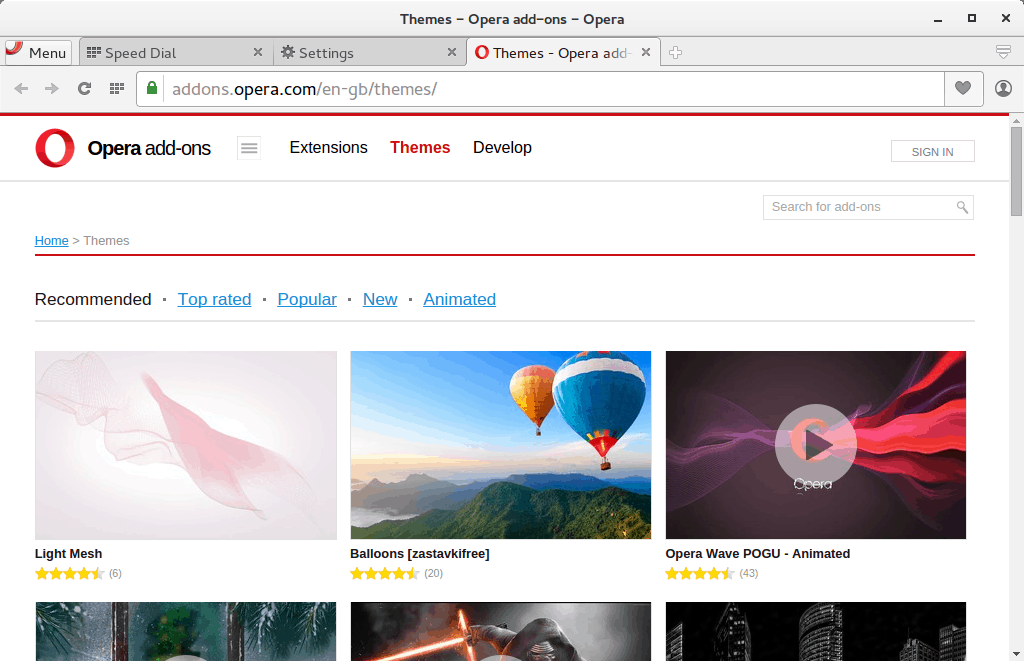Screen dimensions: 1024x661
Task: Click the scrollbar down arrow
Action: click(1016, 654)
